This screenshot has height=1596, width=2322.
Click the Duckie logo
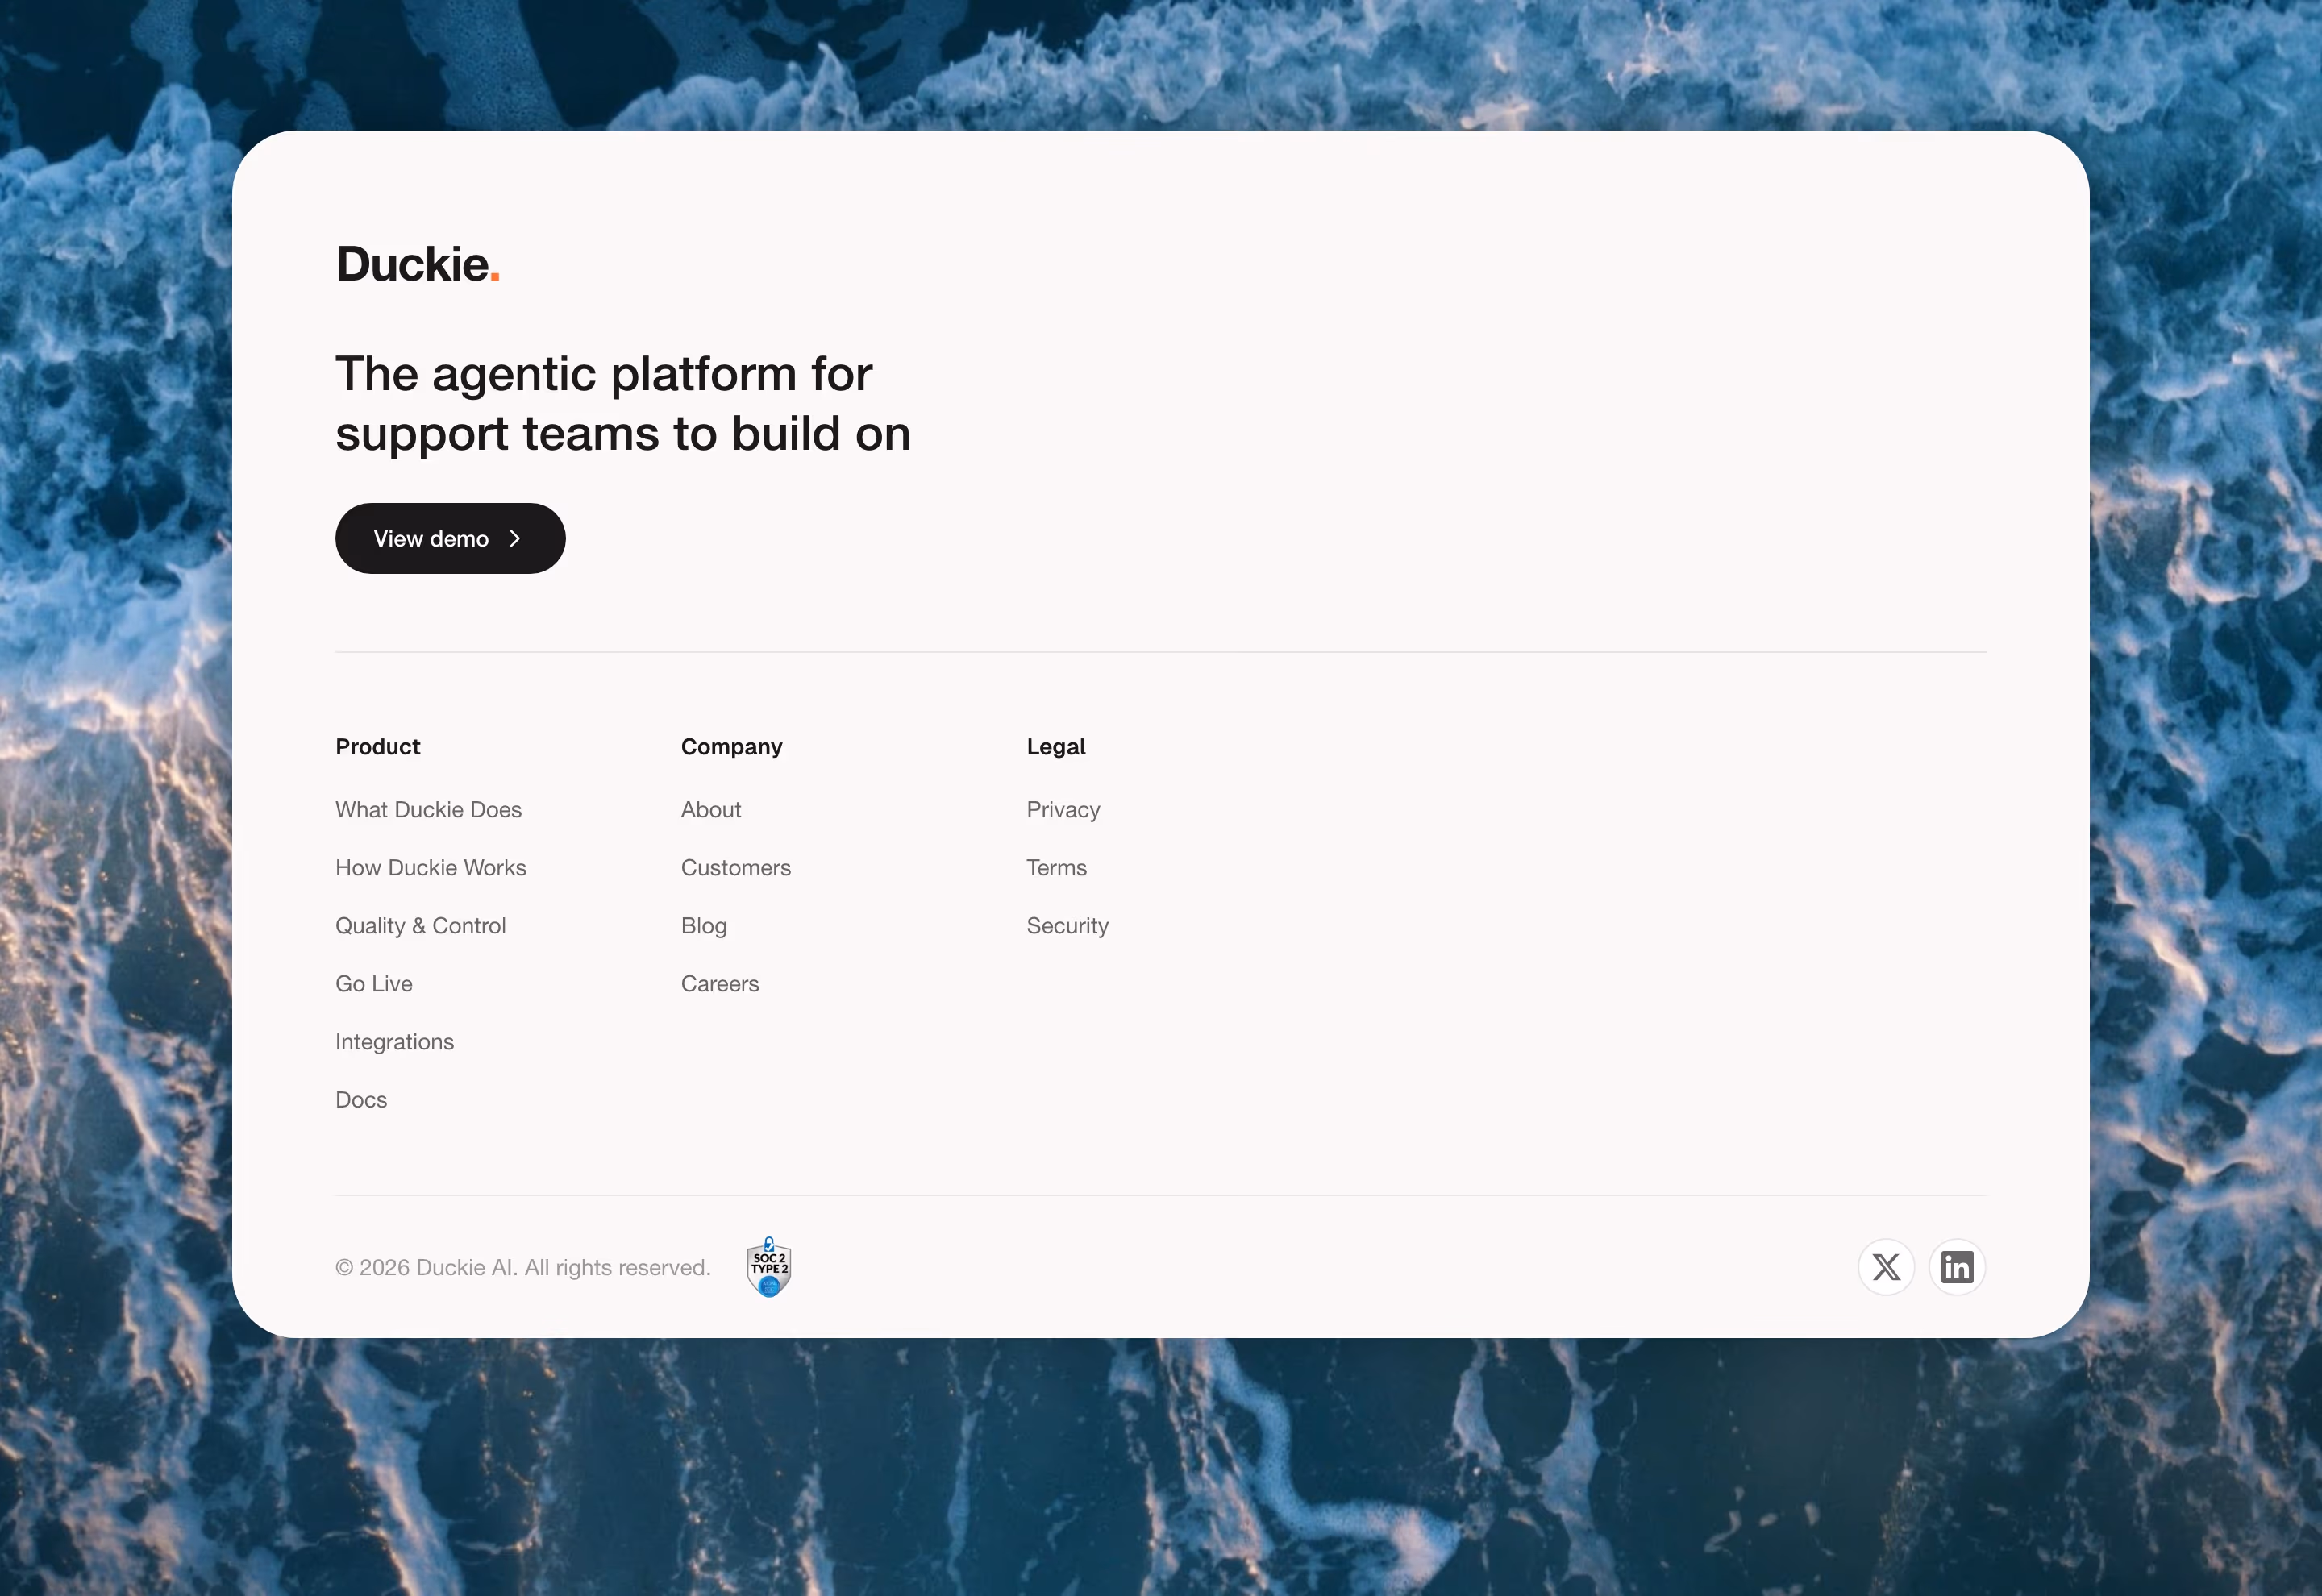pos(418,265)
